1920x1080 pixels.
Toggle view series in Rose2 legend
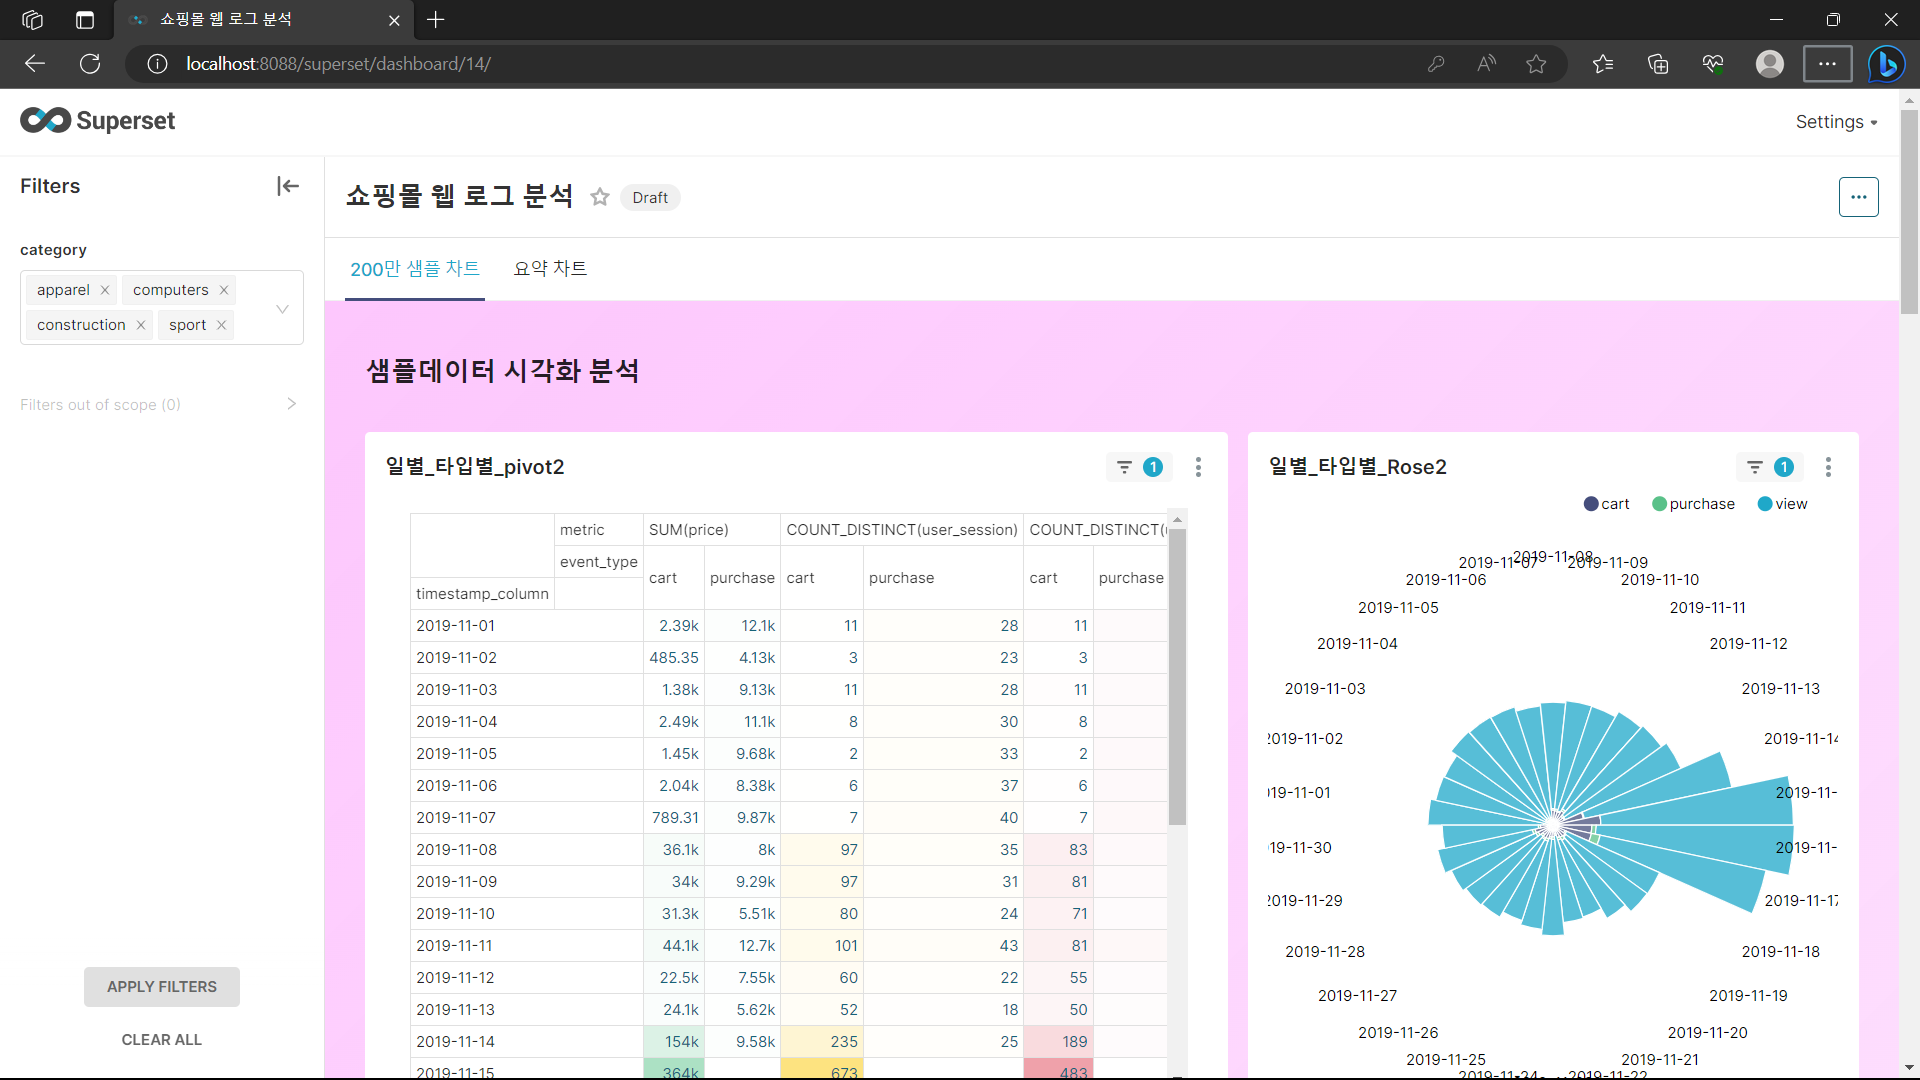1782,504
